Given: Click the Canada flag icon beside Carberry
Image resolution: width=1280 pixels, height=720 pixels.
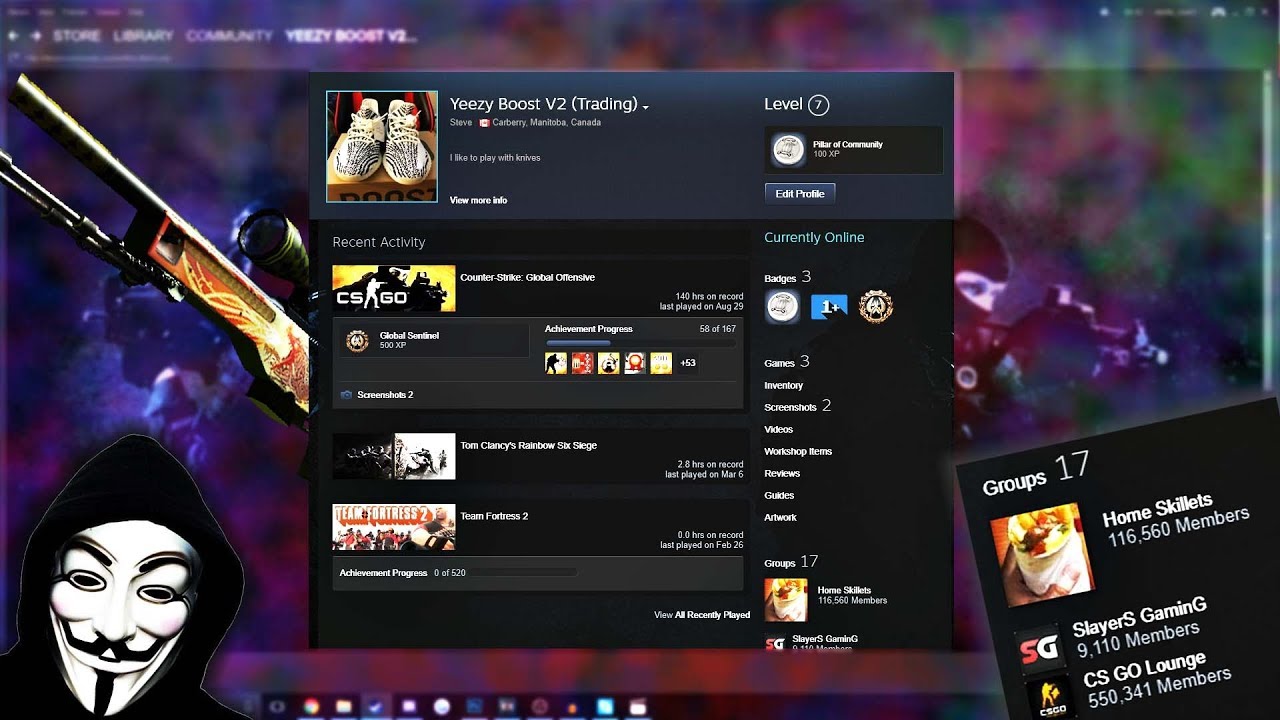Looking at the screenshot, I should click(484, 122).
